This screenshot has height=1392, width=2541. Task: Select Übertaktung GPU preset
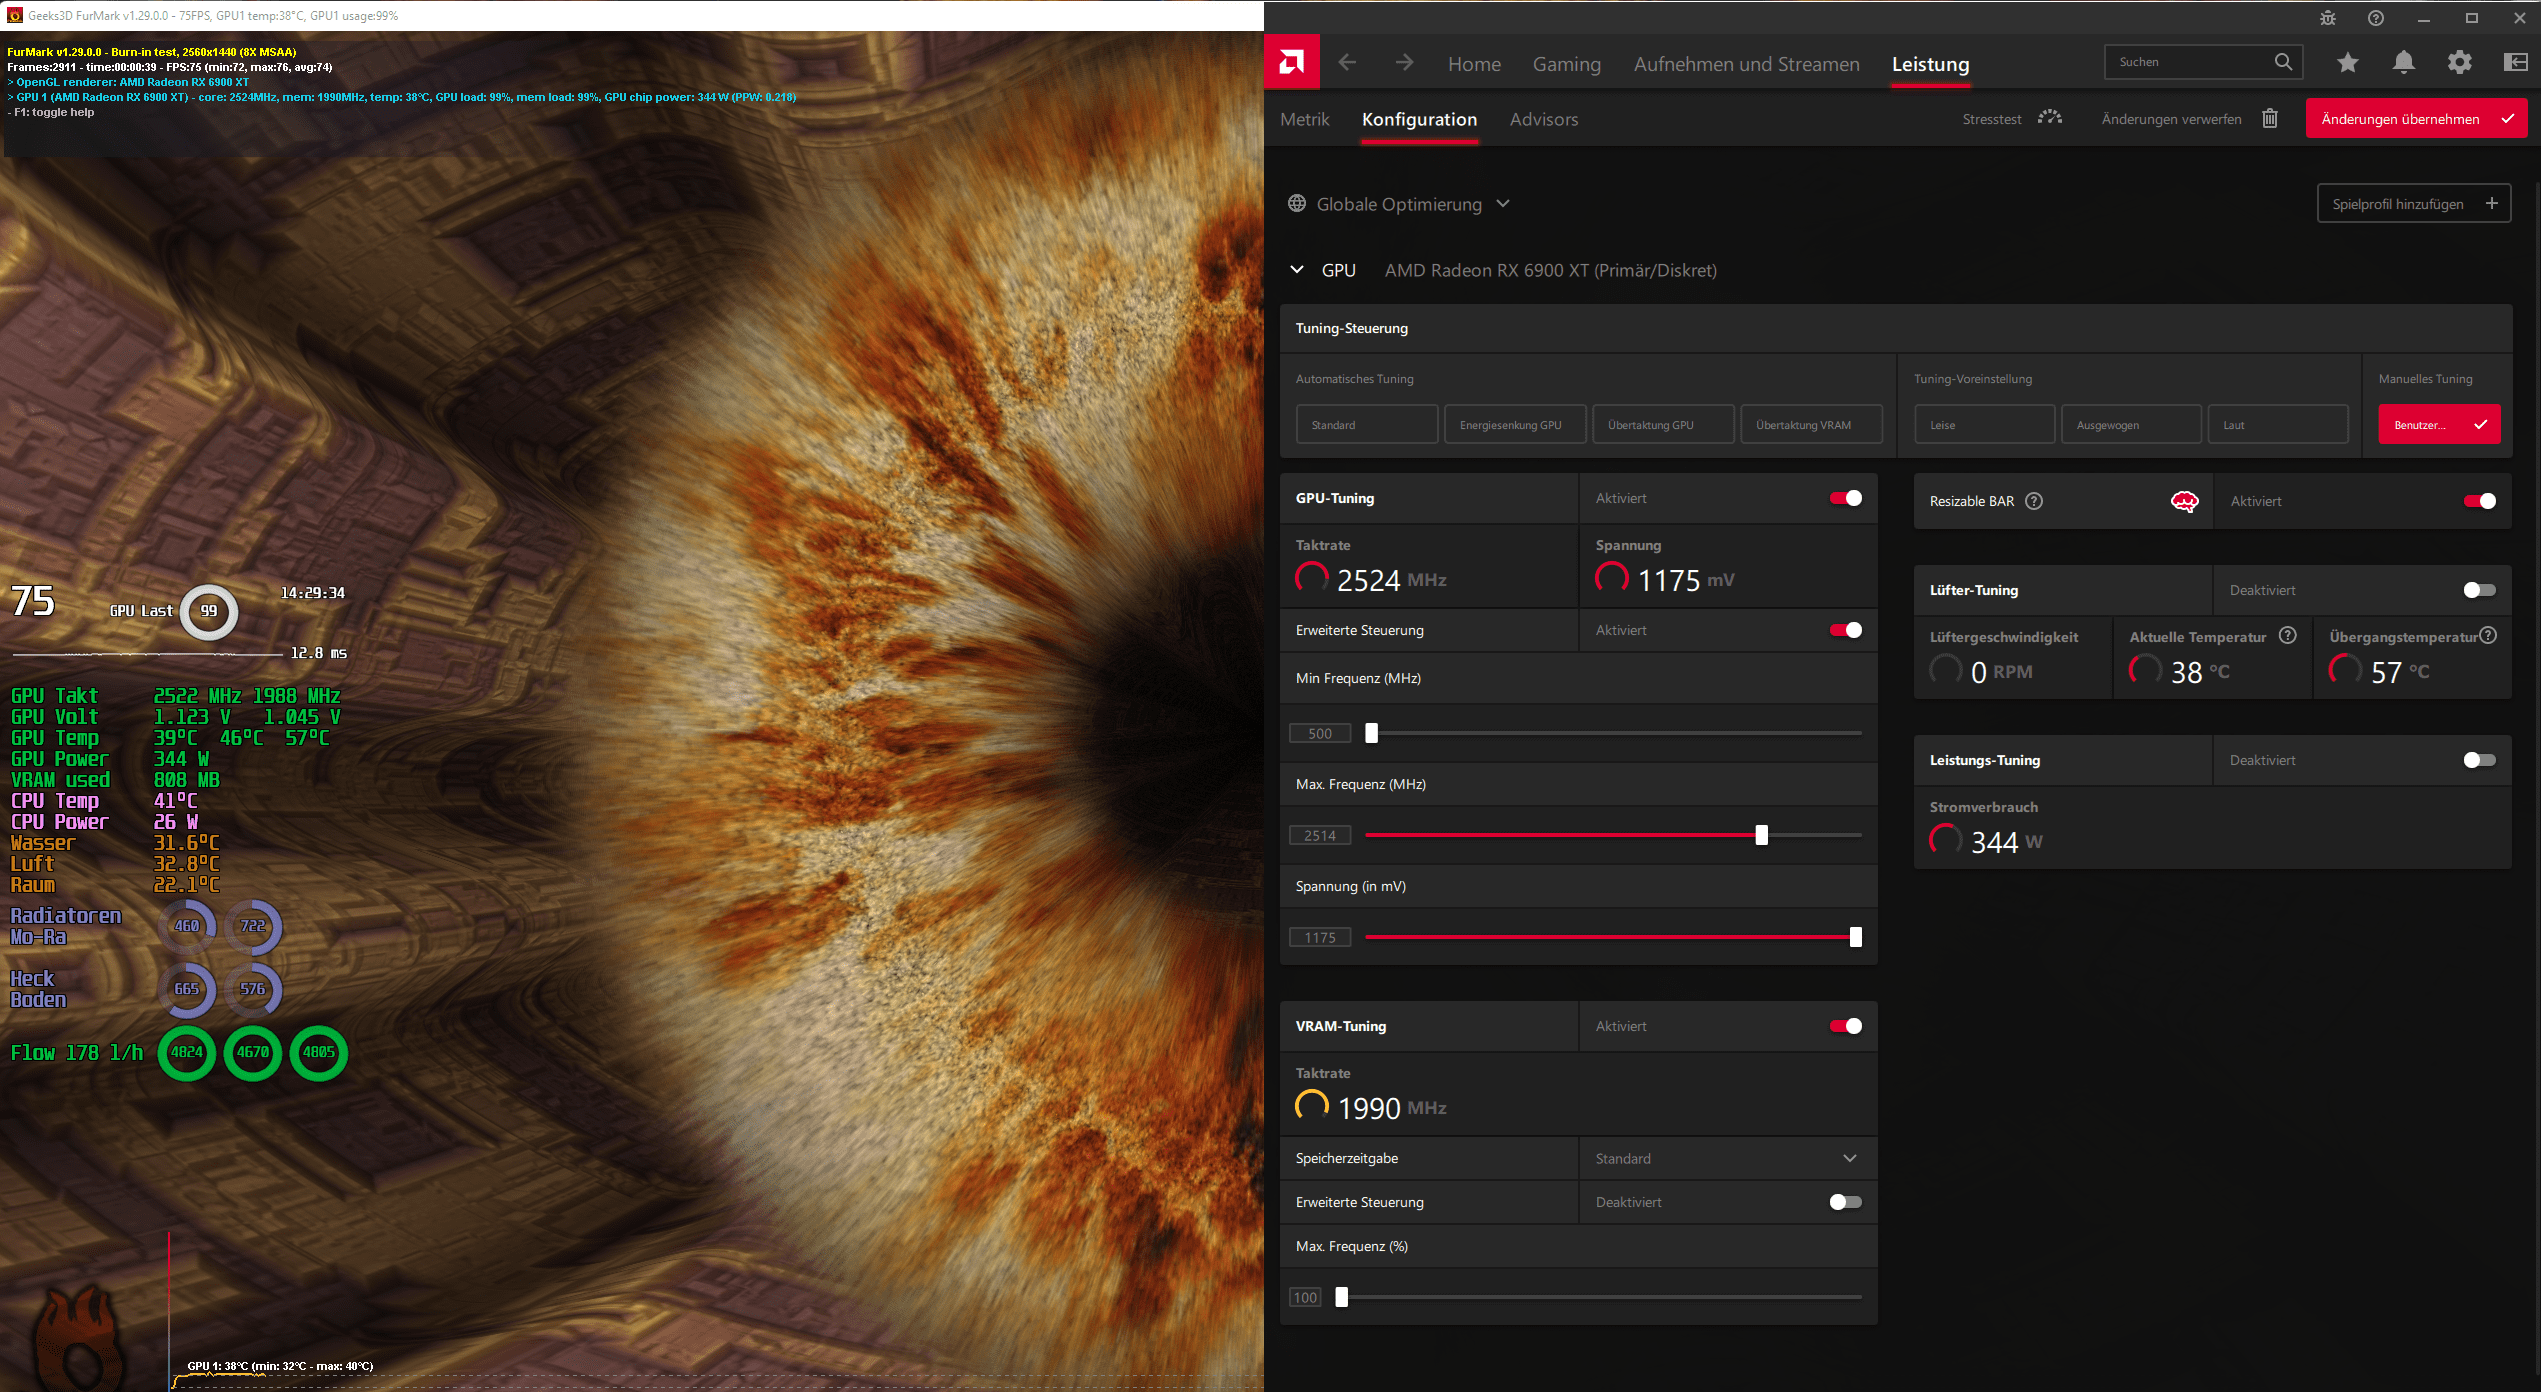point(1662,424)
